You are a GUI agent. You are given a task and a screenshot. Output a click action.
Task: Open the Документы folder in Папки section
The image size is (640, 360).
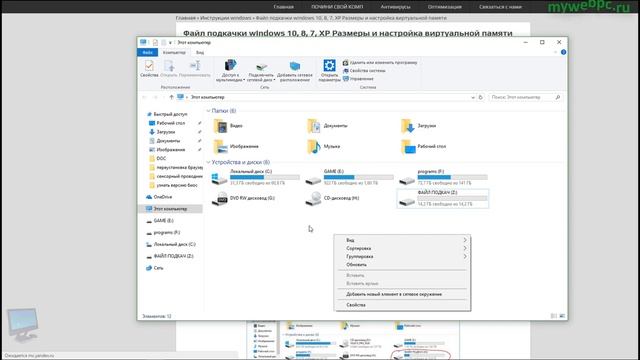327,126
